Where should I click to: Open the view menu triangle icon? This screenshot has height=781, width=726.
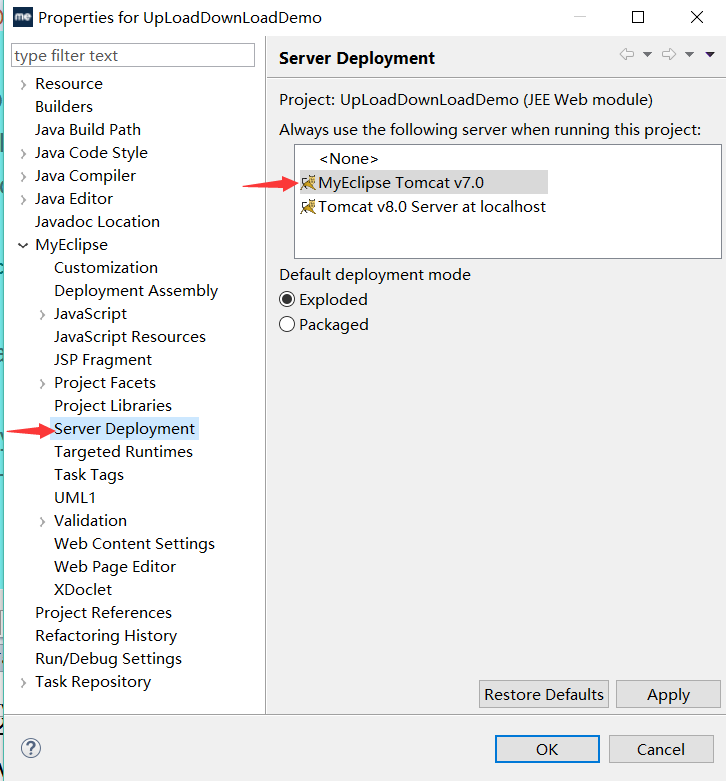click(710, 54)
